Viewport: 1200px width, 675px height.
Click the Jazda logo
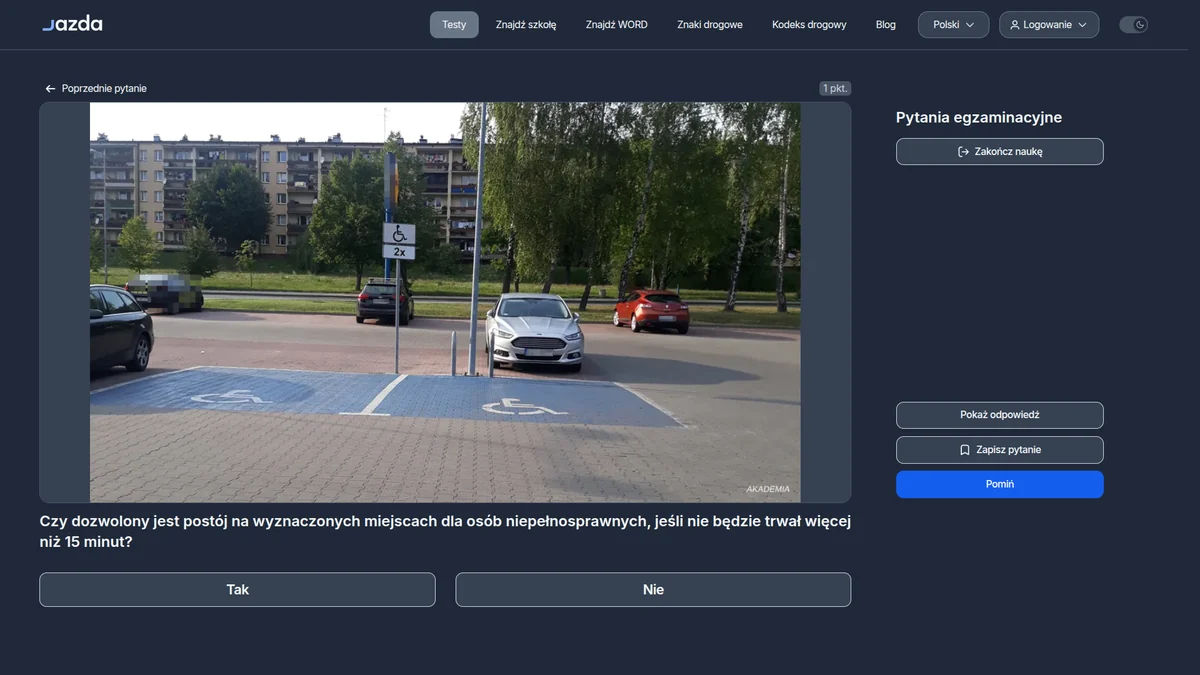[72, 24]
